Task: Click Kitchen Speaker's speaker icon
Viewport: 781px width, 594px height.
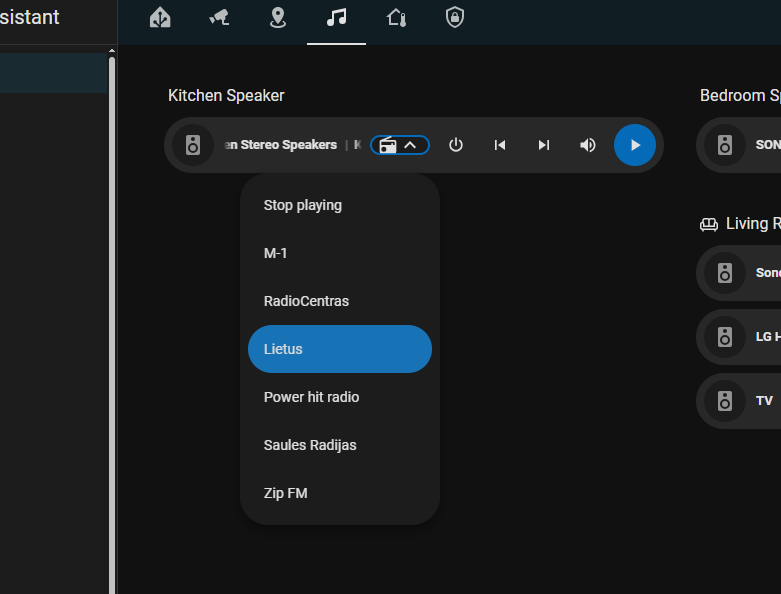Action: click(193, 145)
